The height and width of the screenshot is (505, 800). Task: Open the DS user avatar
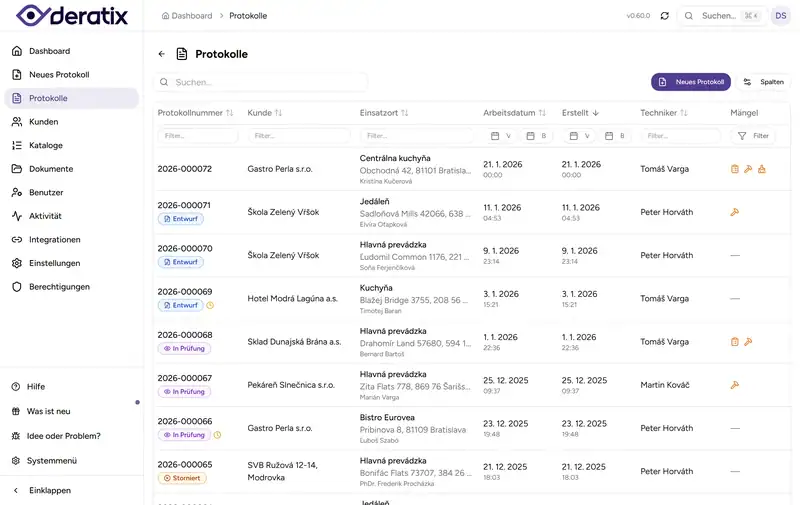[780, 16]
